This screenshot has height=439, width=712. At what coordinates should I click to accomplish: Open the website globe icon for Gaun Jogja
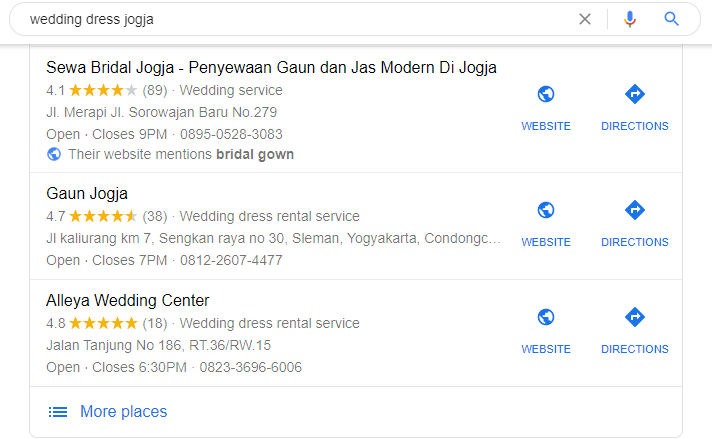(x=546, y=210)
